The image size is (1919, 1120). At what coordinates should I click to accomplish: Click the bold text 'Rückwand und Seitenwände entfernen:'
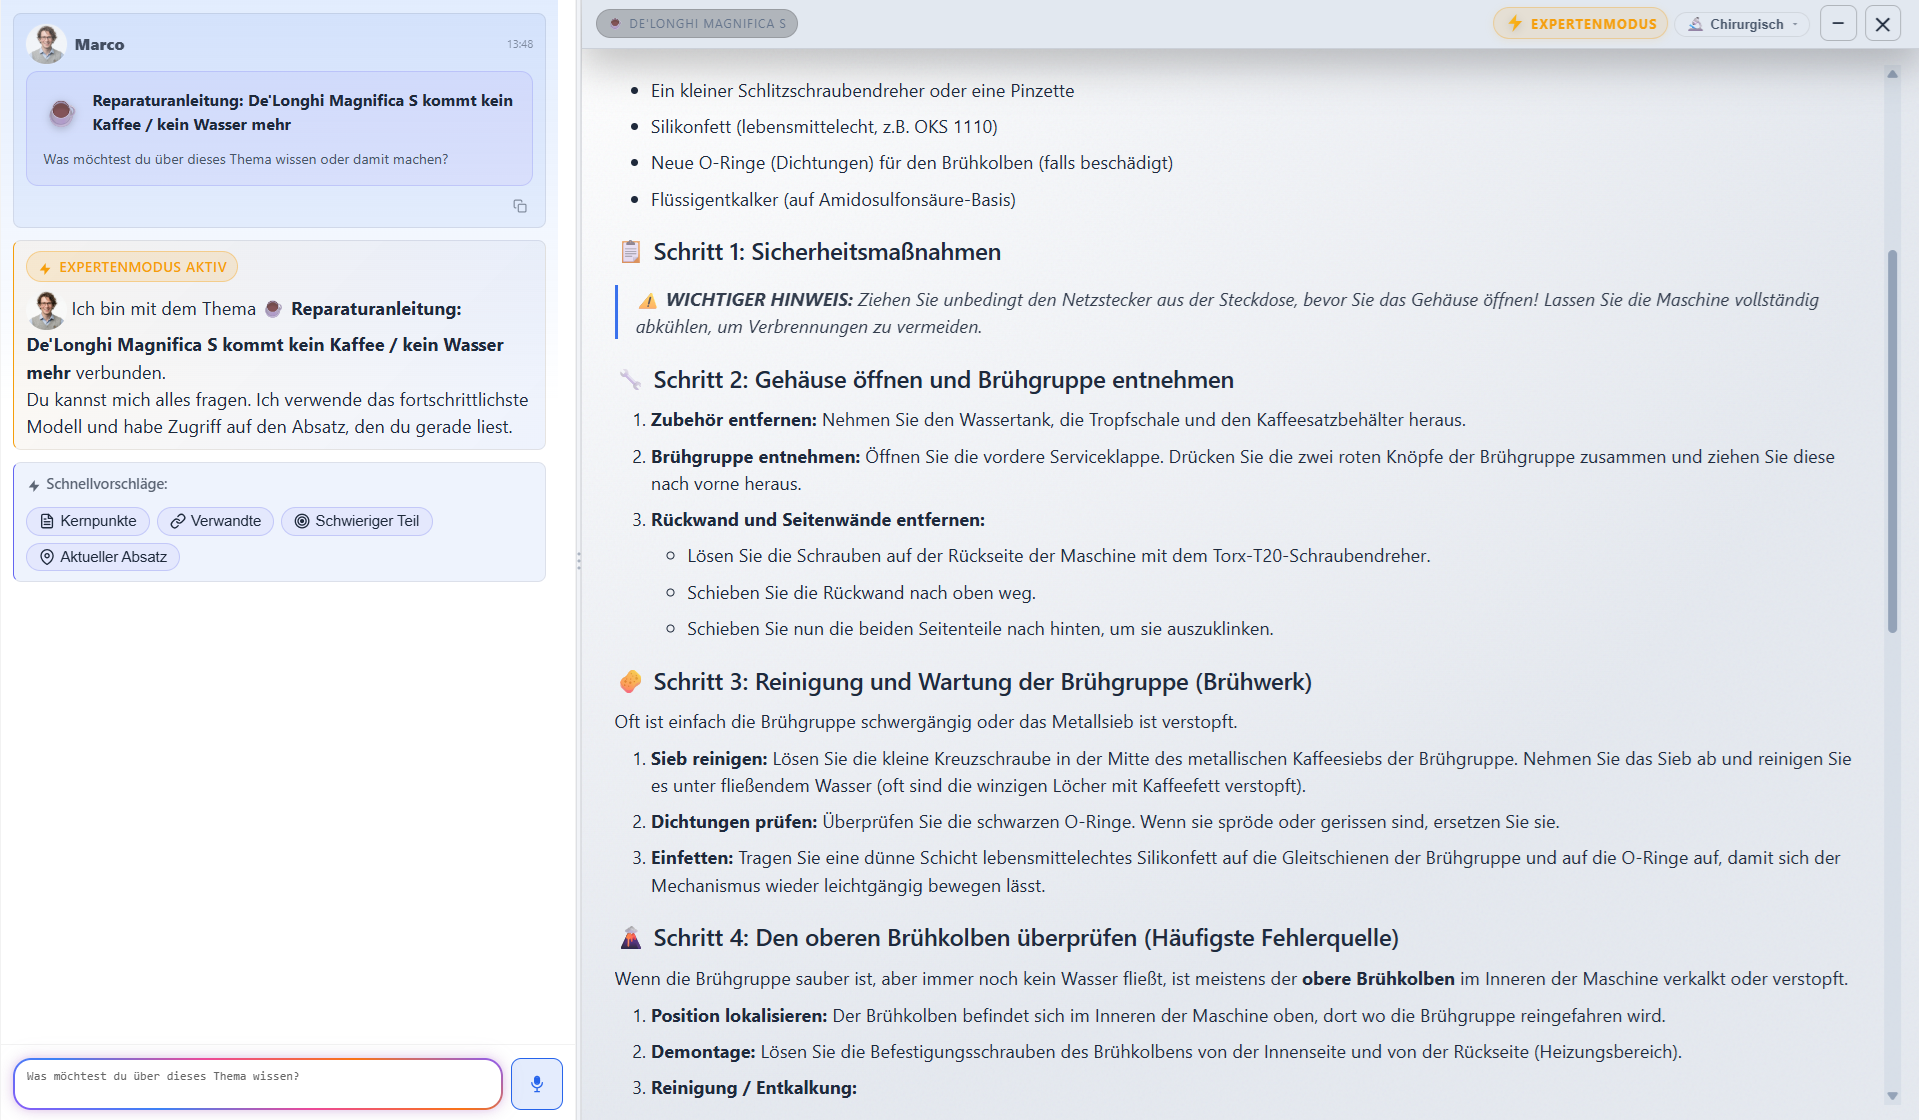(x=818, y=520)
